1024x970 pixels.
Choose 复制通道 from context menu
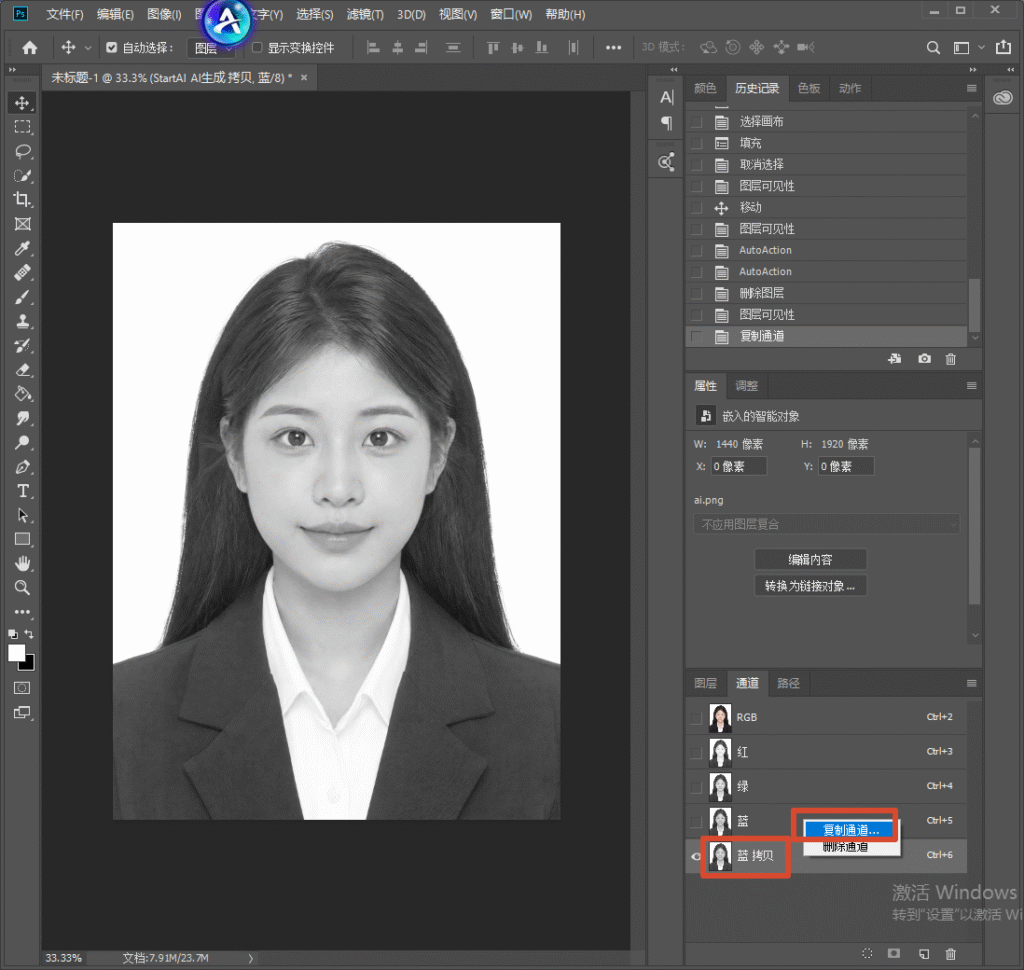click(x=850, y=830)
